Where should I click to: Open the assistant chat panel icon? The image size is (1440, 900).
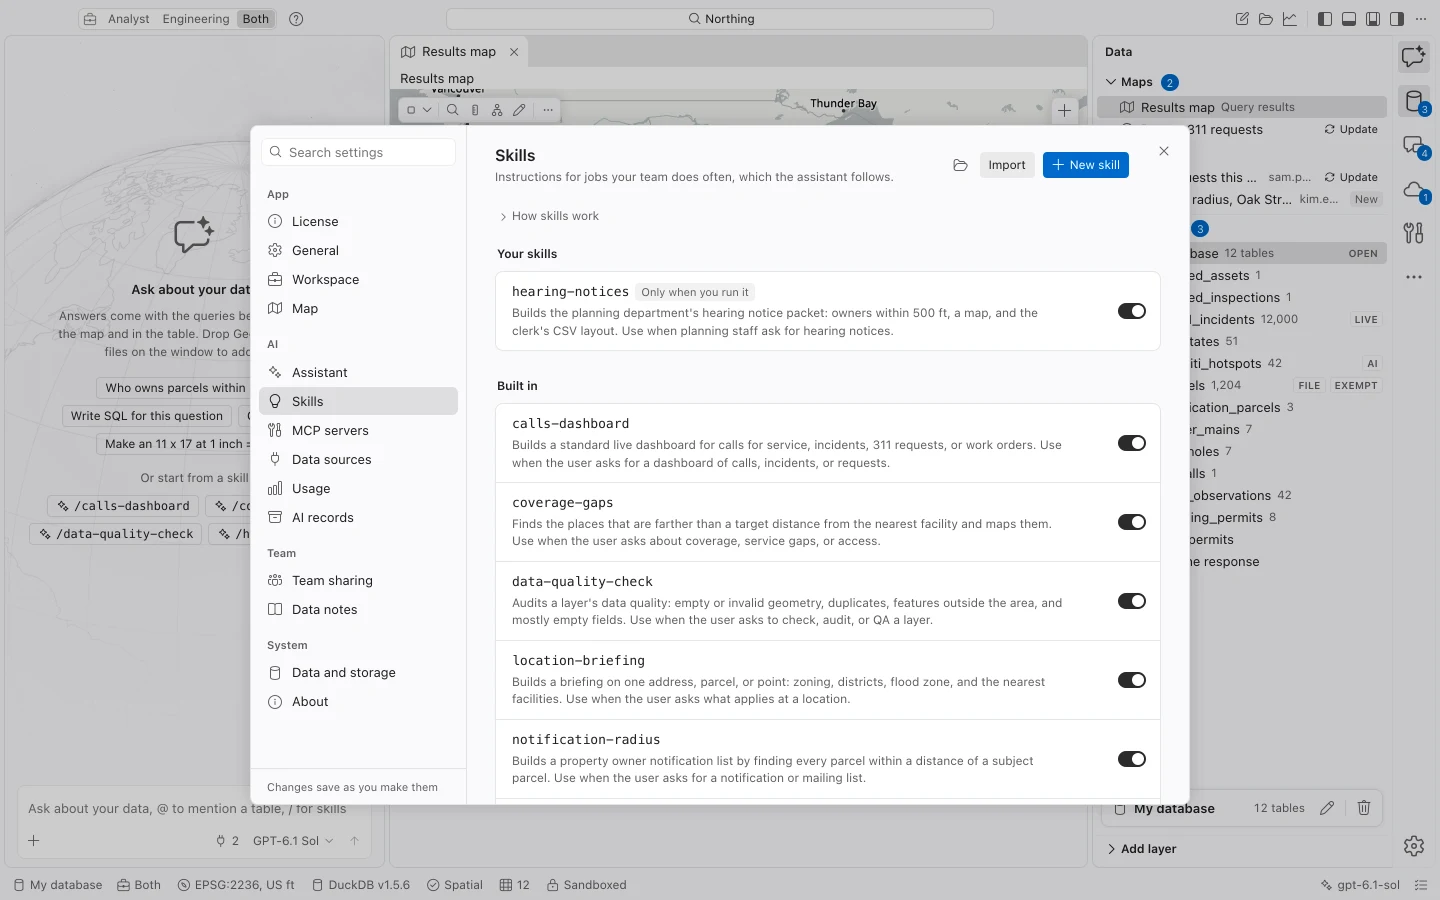(x=1413, y=57)
